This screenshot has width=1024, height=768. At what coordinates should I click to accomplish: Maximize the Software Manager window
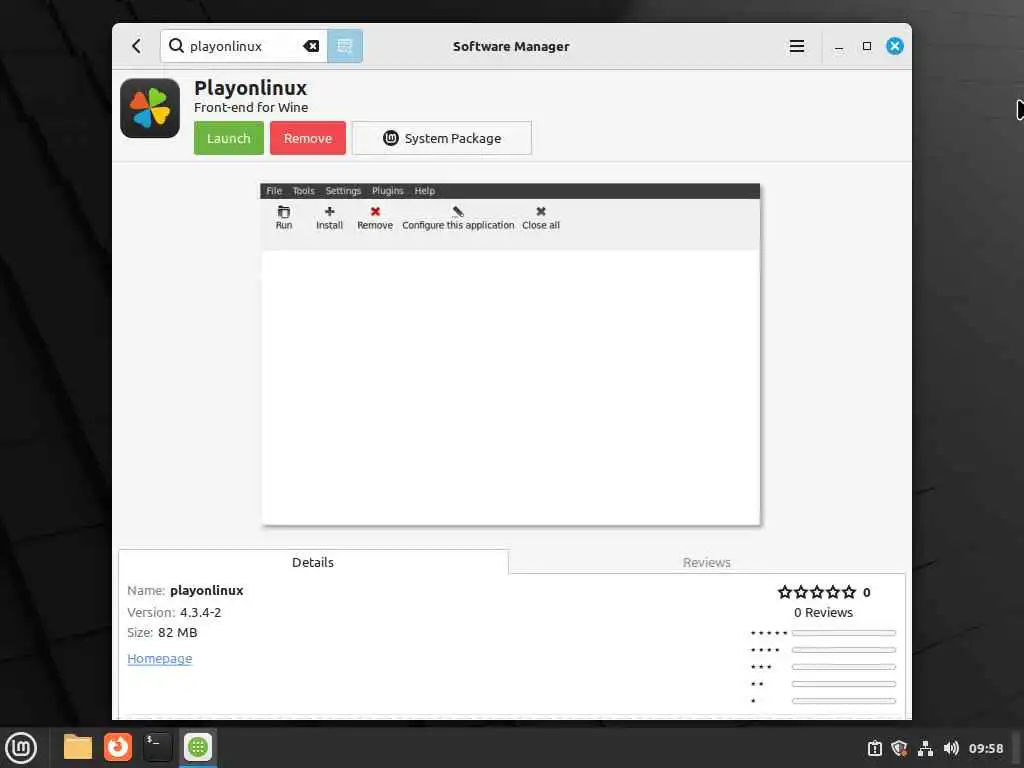[x=867, y=46]
